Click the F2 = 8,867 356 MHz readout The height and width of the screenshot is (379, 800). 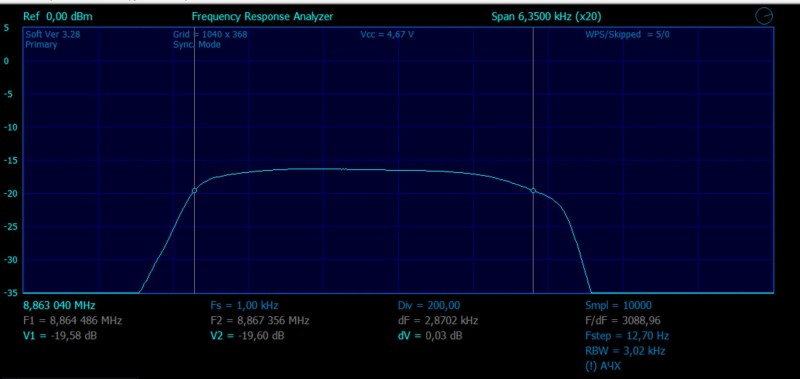pos(260,321)
